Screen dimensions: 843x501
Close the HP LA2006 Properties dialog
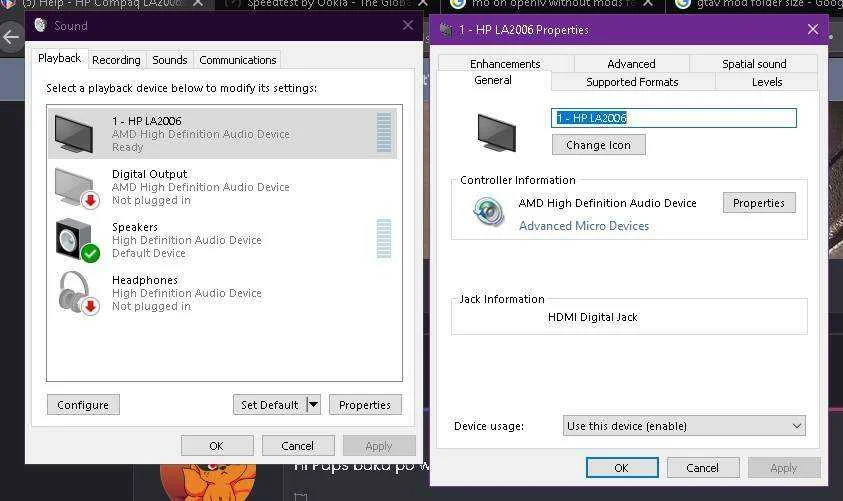pos(813,29)
